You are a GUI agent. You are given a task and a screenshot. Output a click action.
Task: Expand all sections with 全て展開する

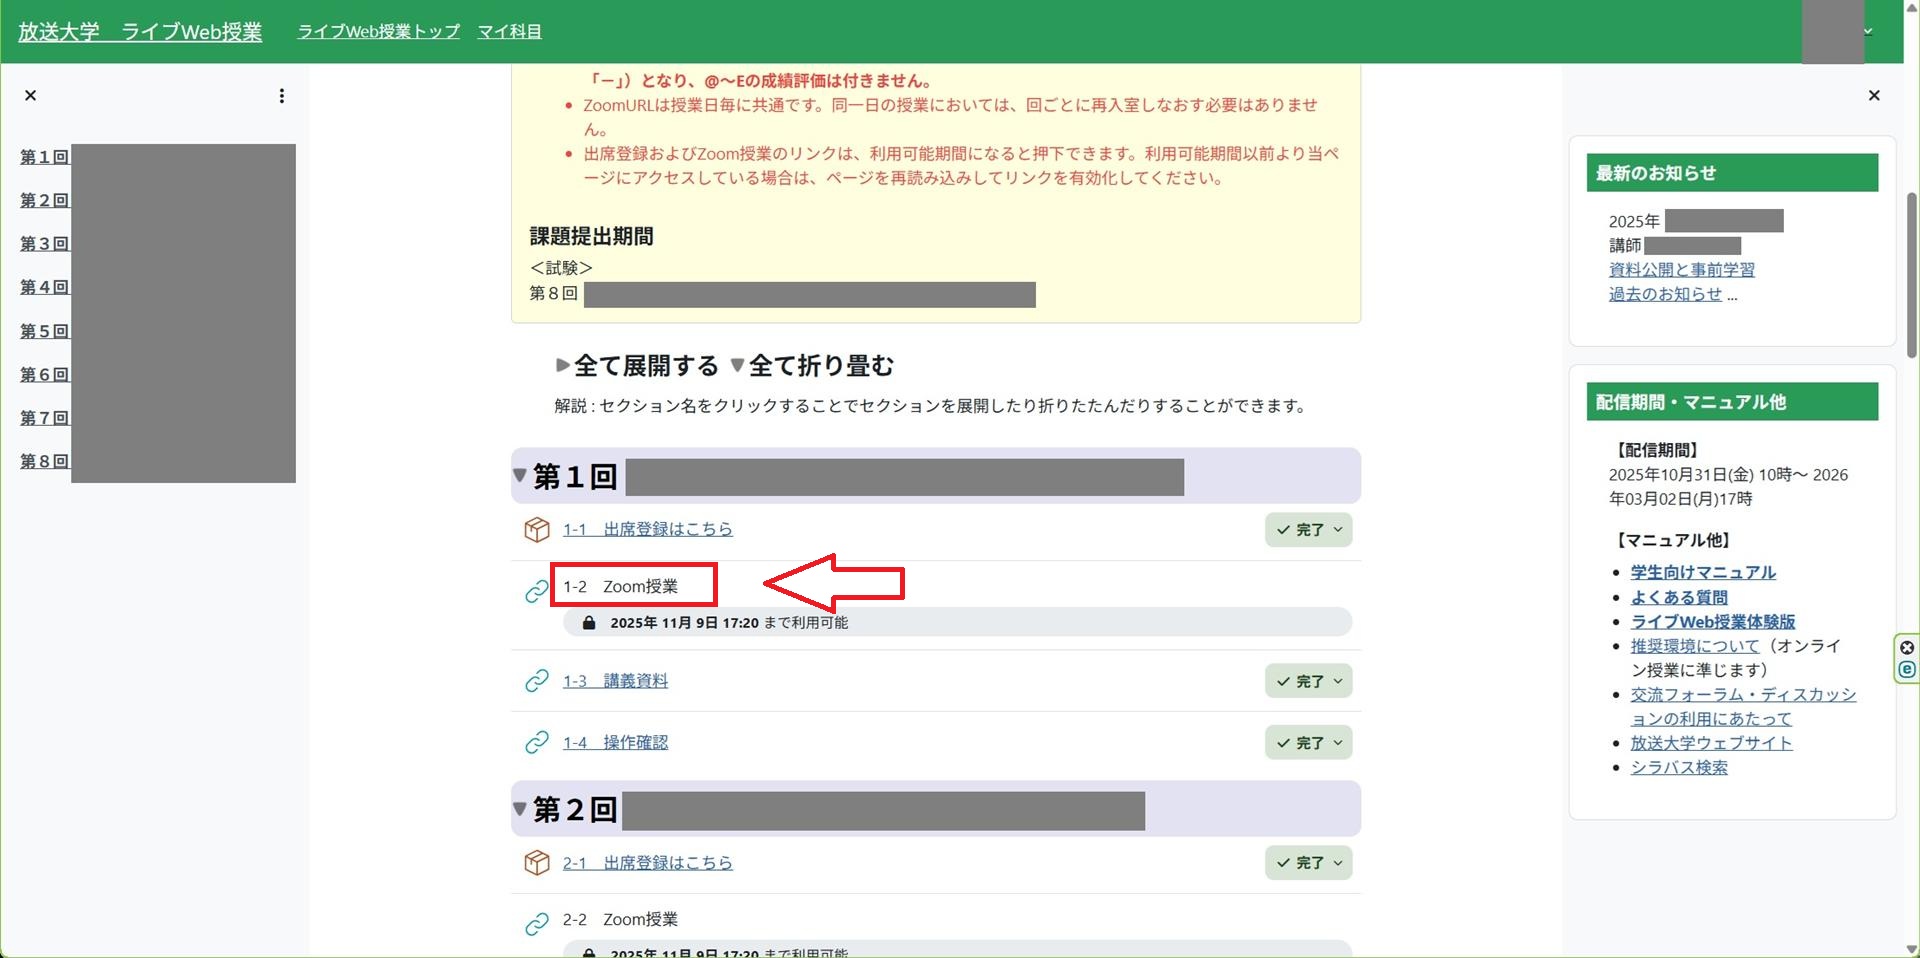637,366
